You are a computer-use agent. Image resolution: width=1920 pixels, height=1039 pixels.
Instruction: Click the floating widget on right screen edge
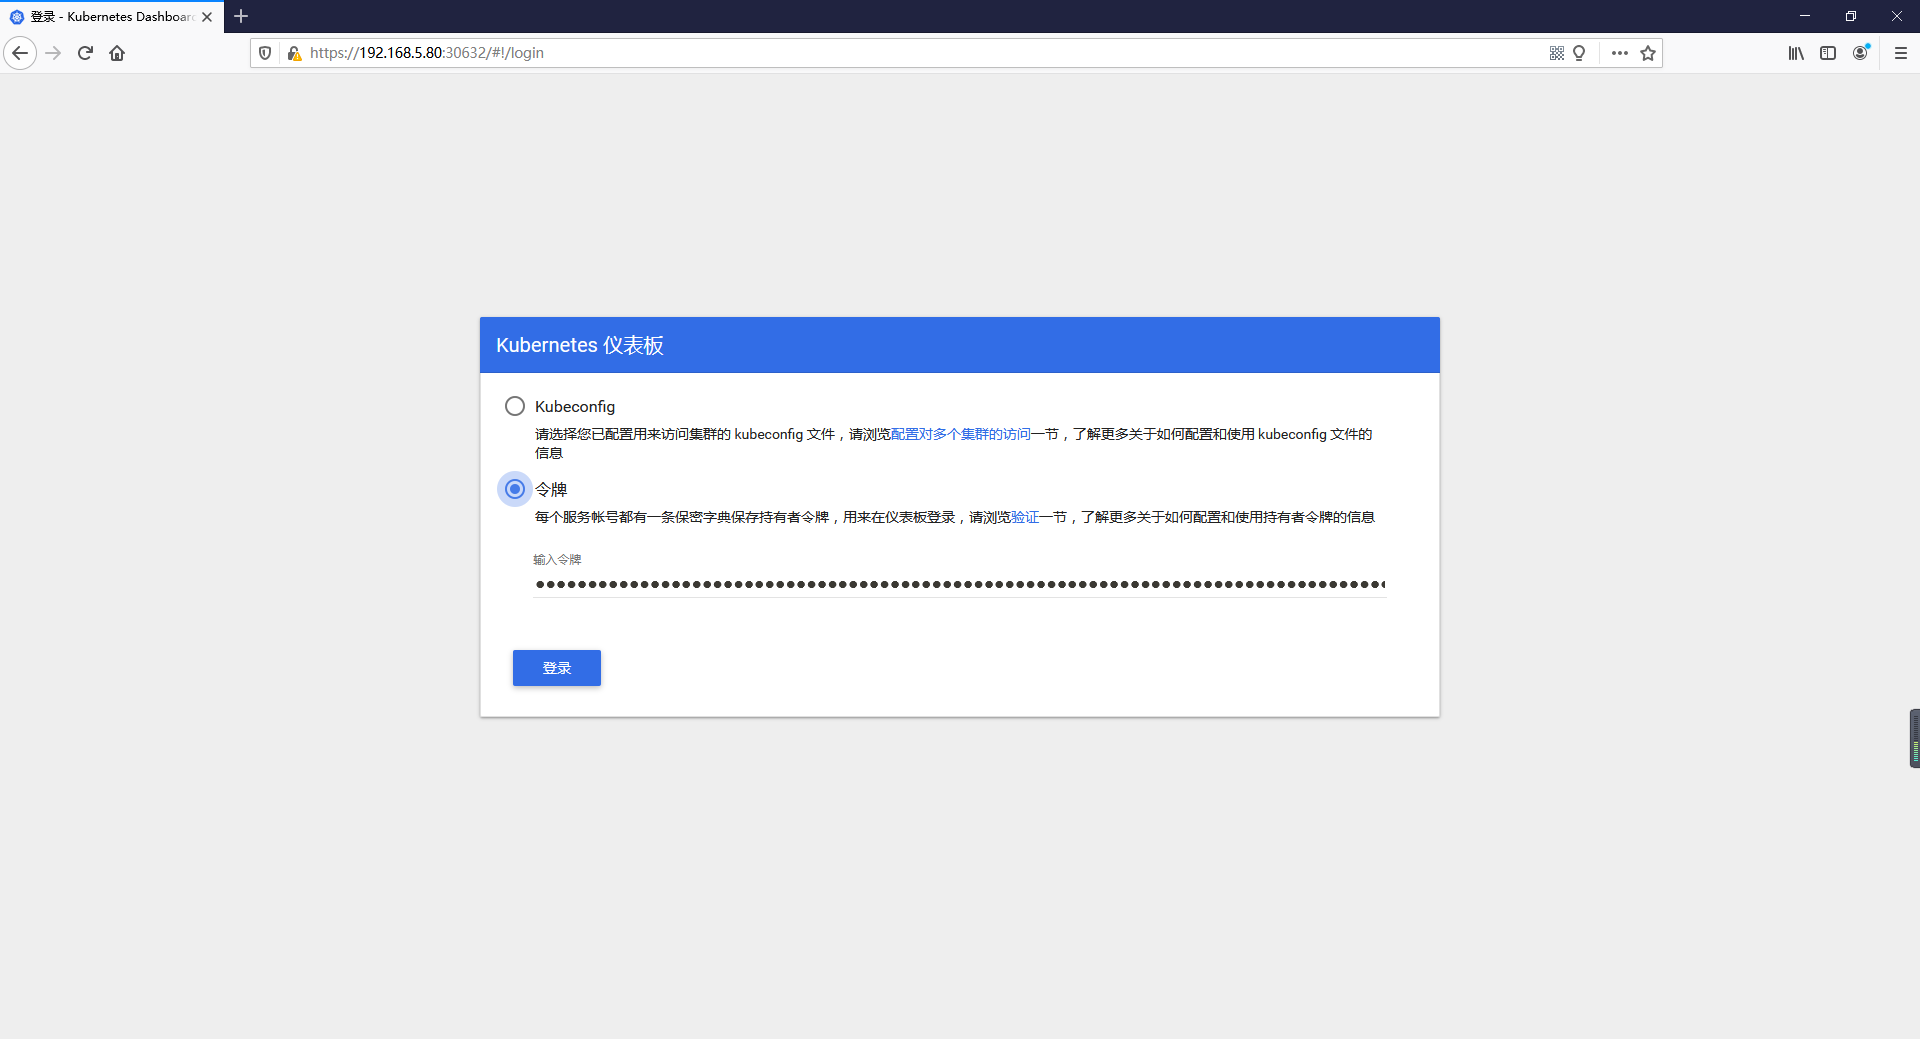click(1914, 738)
